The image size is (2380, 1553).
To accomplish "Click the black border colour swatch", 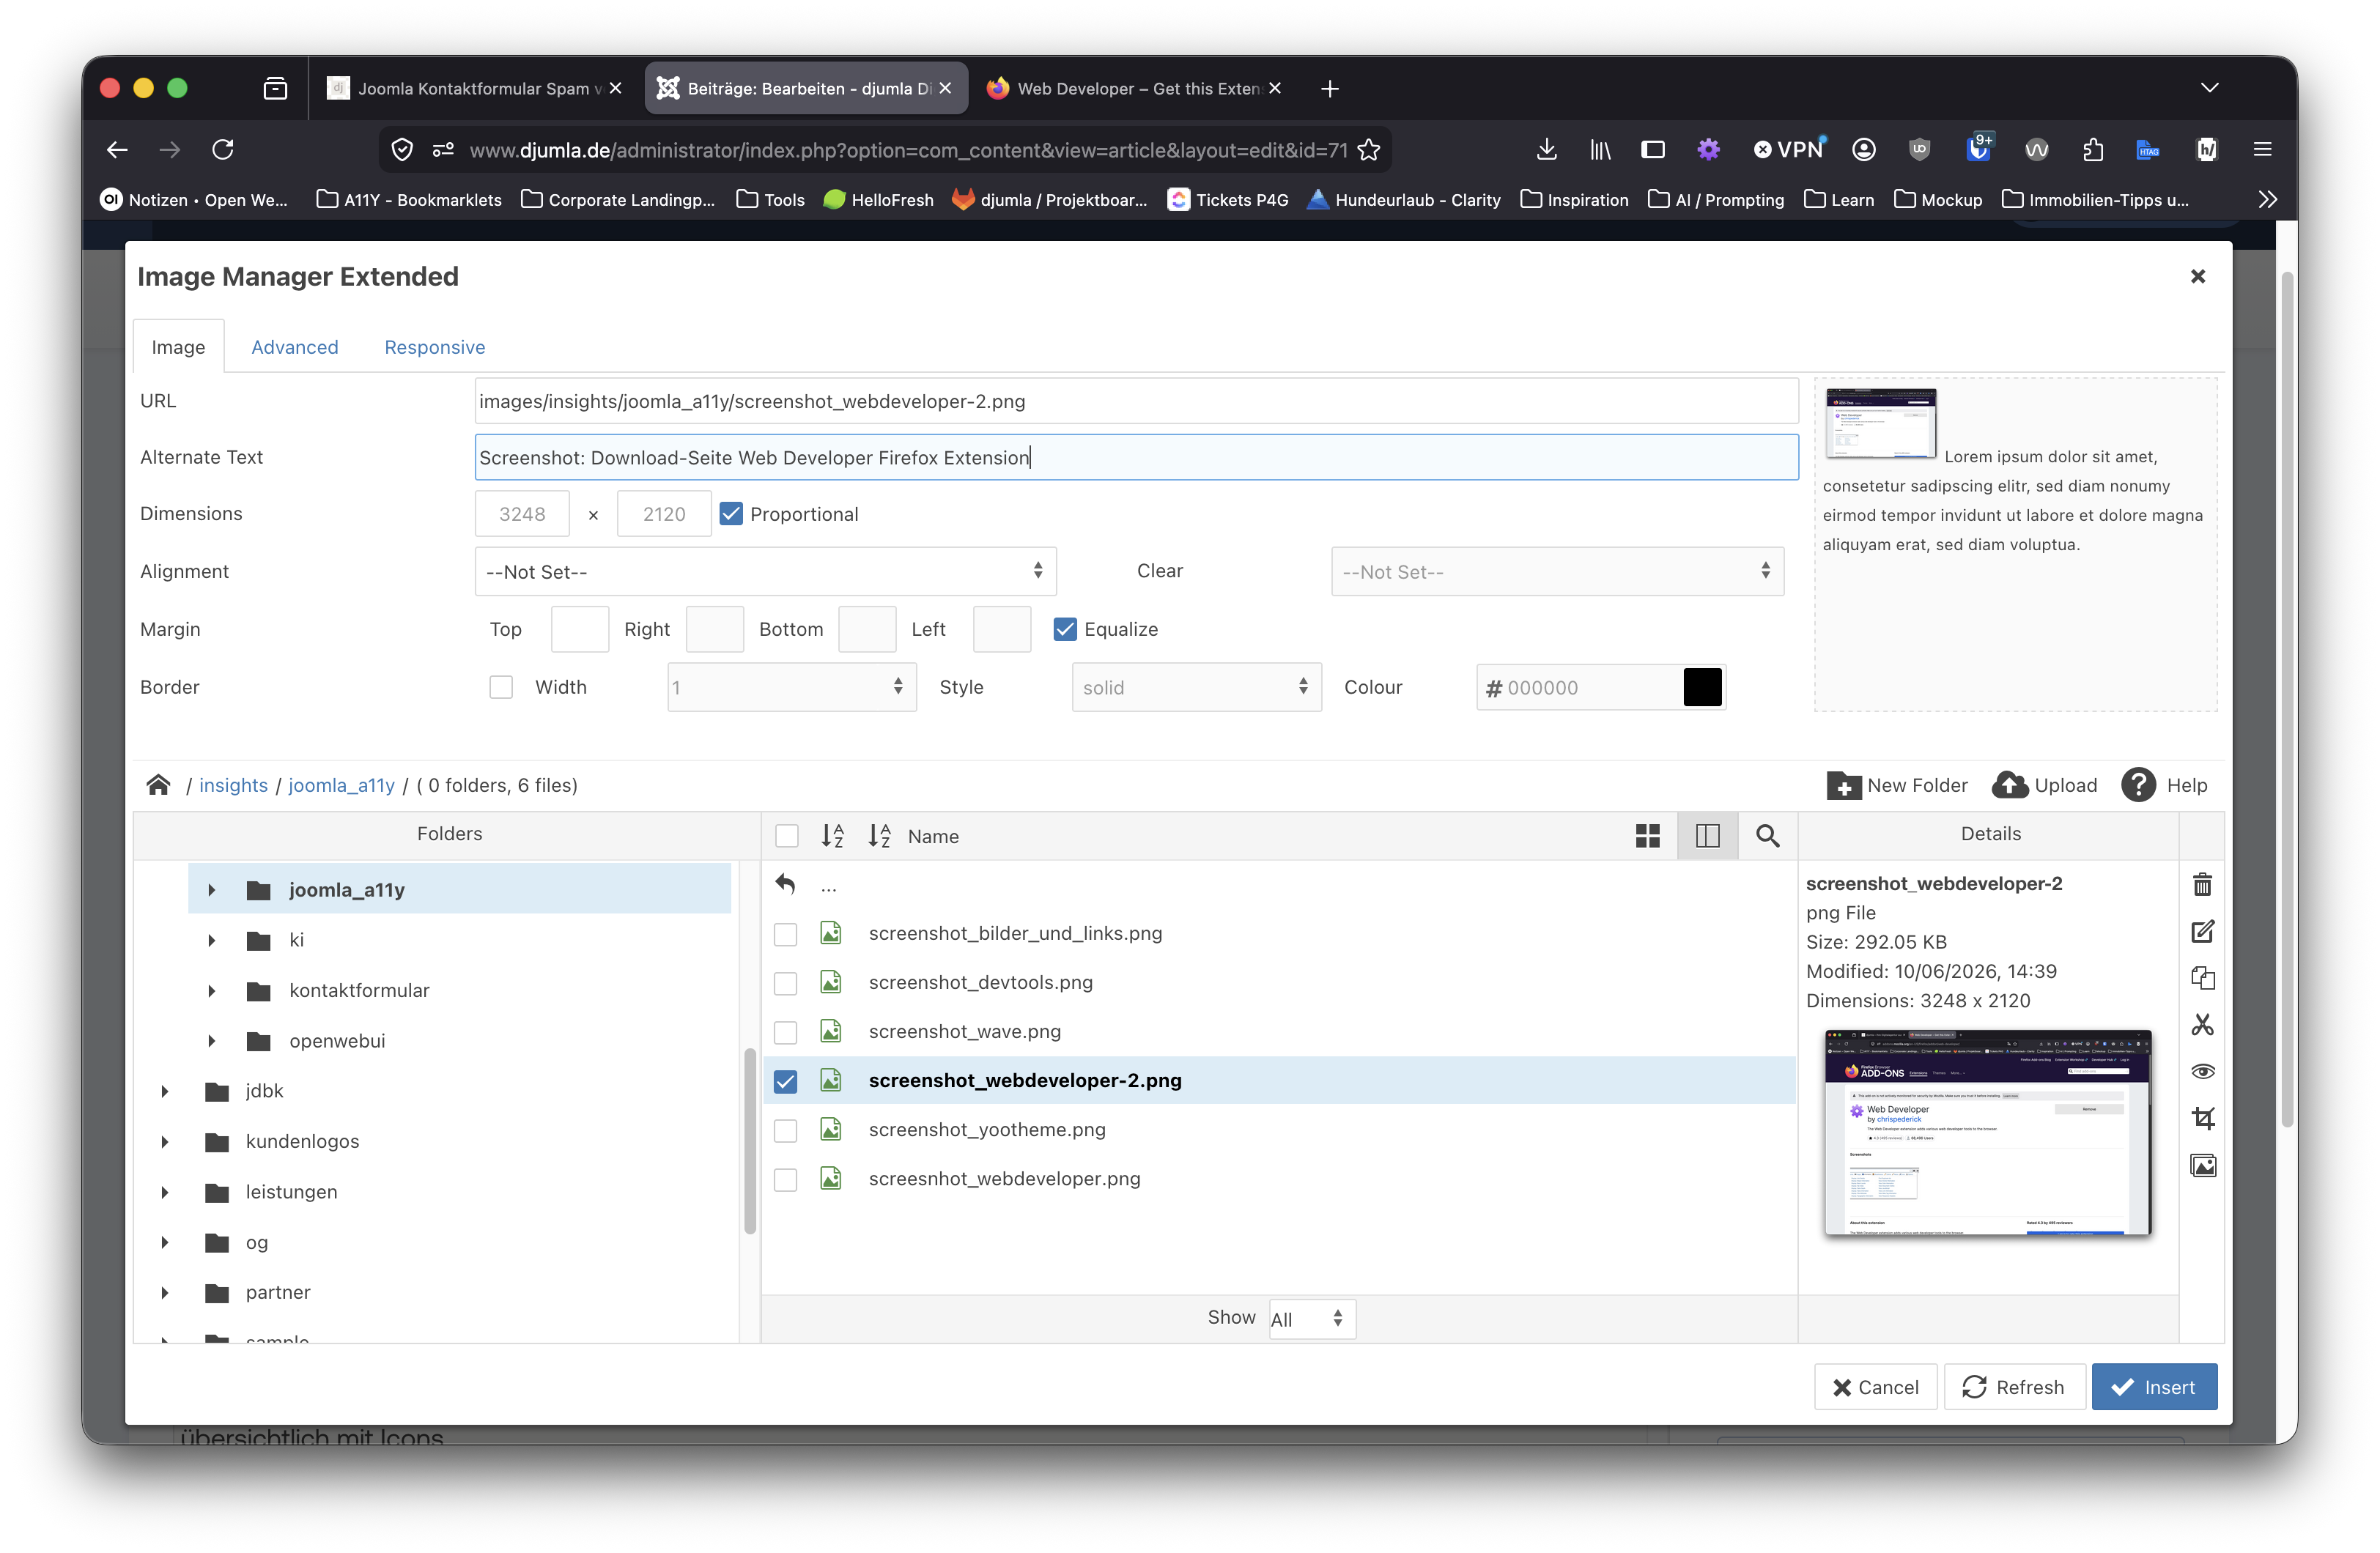I will (1702, 687).
